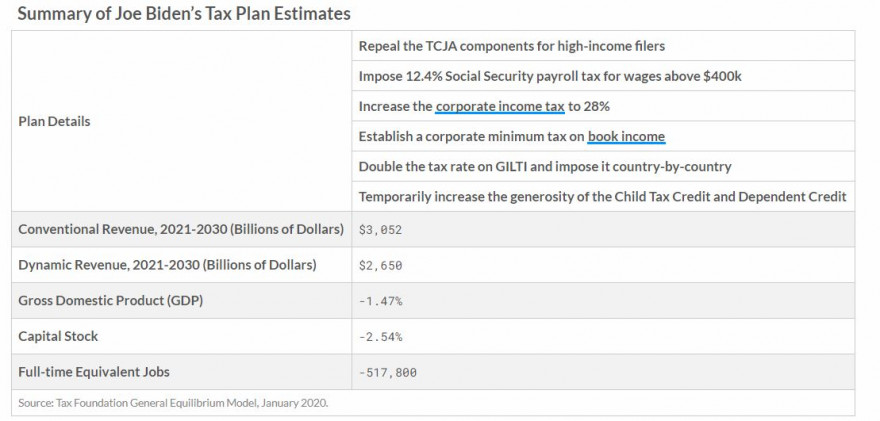
Task: Click the Double the tax rate on GILTI line
Action: [x=545, y=167]
